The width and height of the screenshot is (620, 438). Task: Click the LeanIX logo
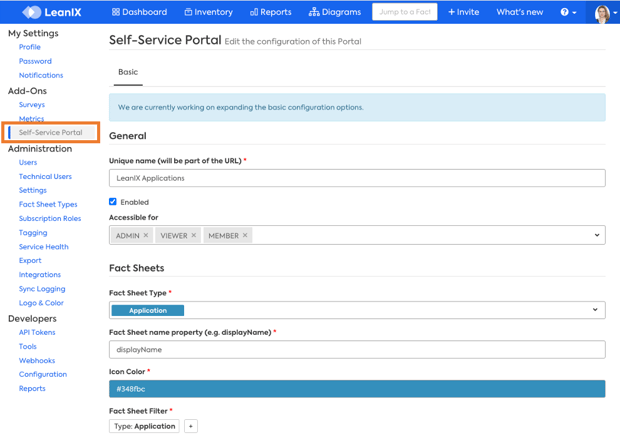(52, 12)
